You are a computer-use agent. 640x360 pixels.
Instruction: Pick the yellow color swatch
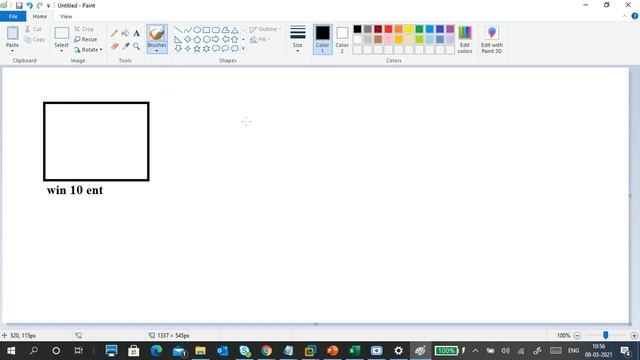click(x=409, y=29)
